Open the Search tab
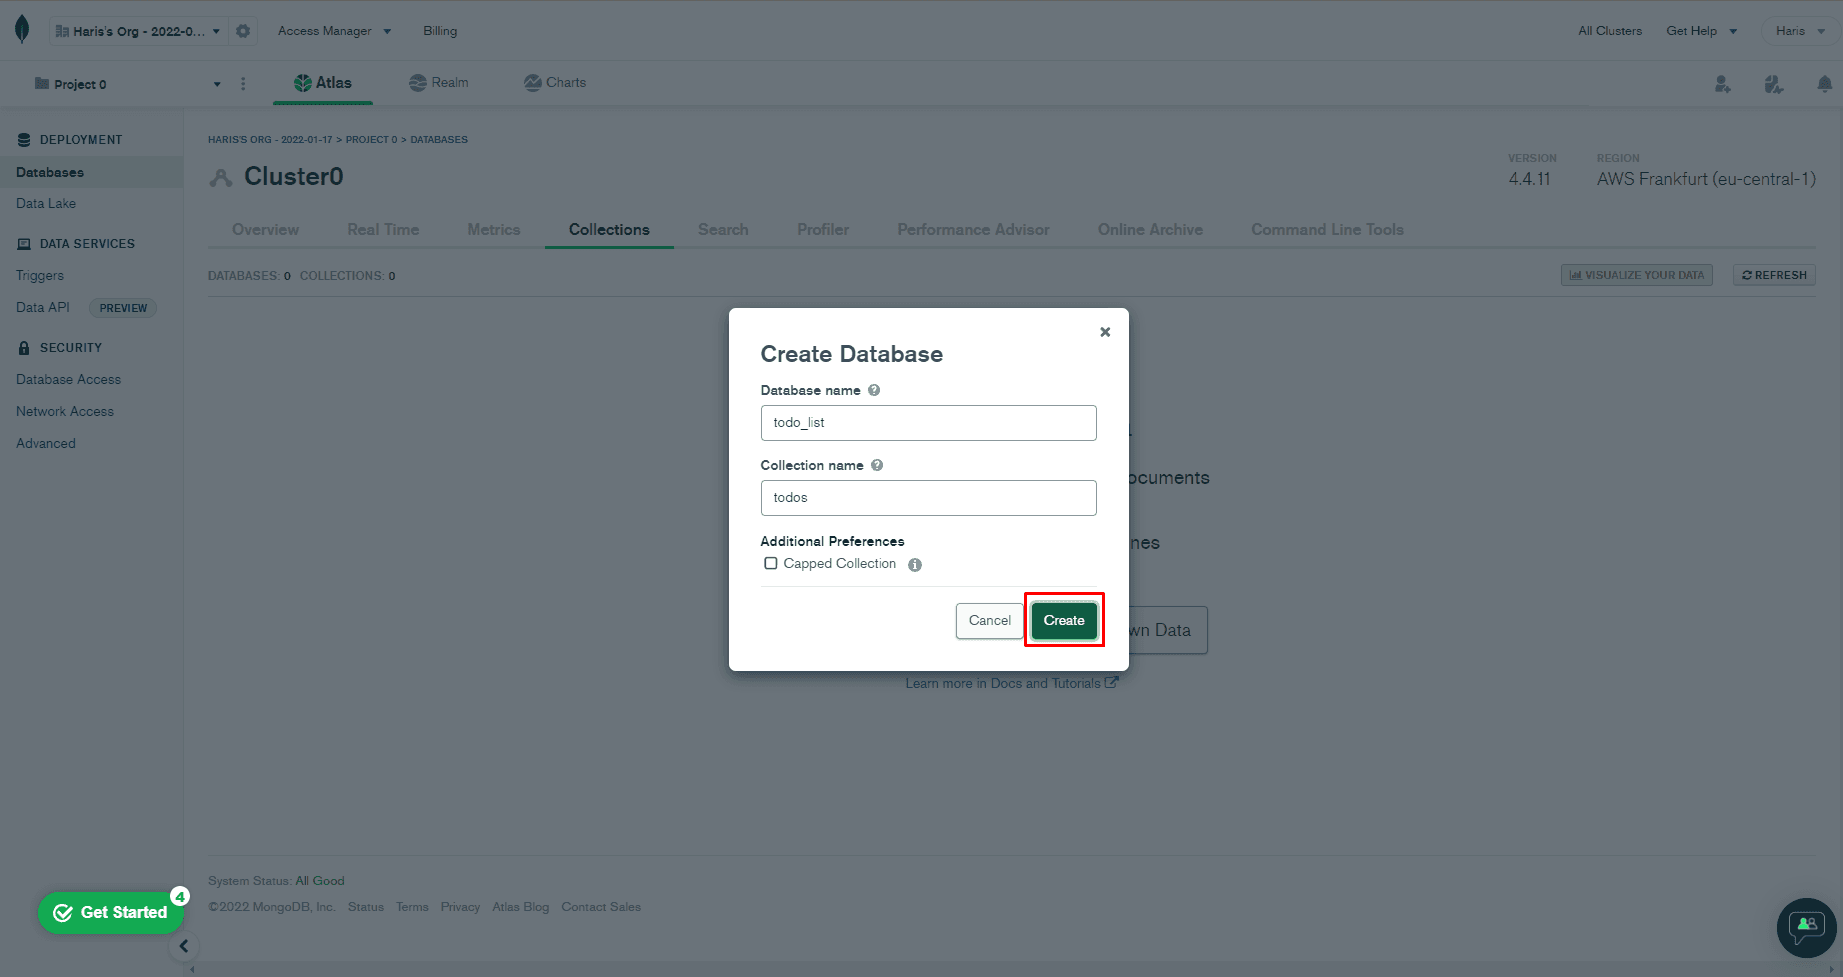 click(x=723, y=230)
